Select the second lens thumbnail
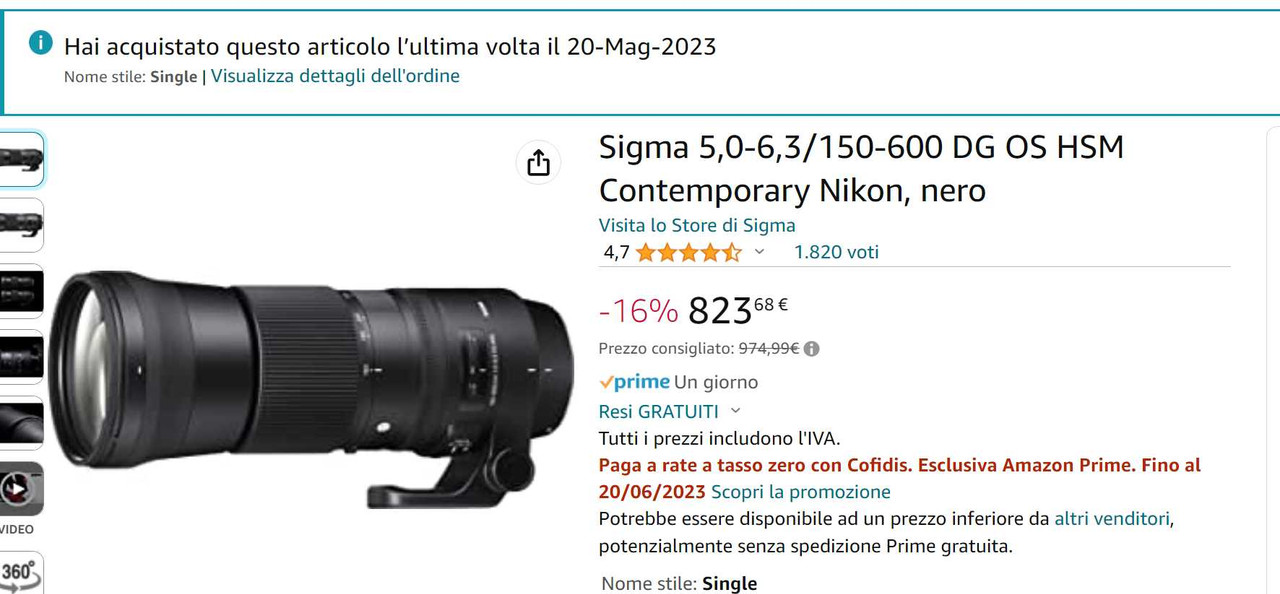The height and width of the screenshot is (594, 1280). [x=20, y=224]
